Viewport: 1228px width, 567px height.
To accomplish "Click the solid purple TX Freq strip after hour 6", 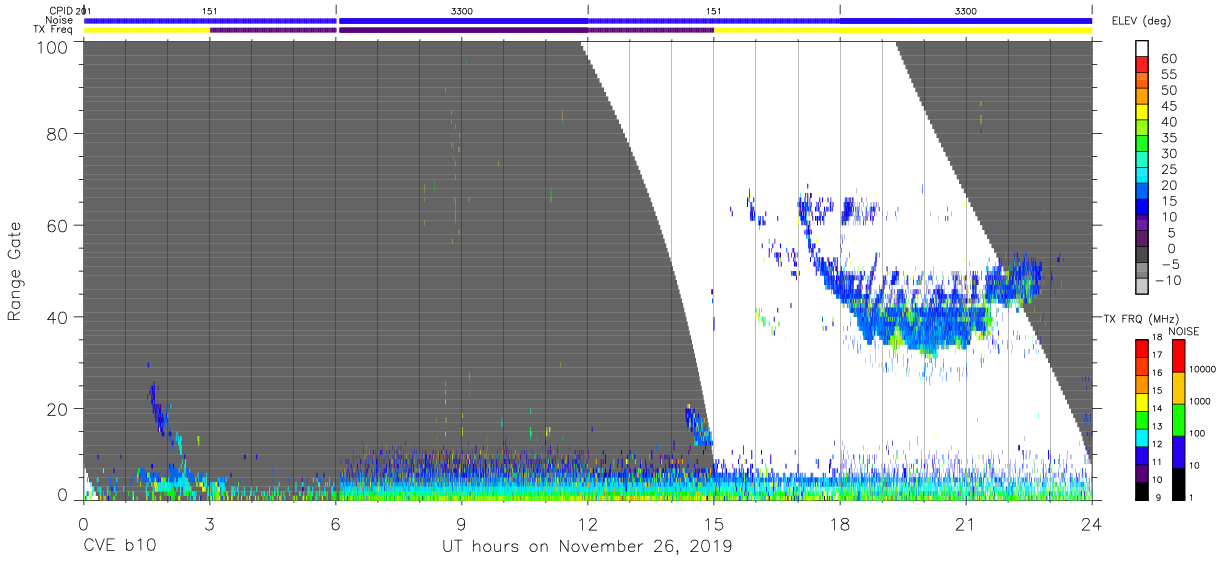I will pyautogui.click(x=463, y=30).
